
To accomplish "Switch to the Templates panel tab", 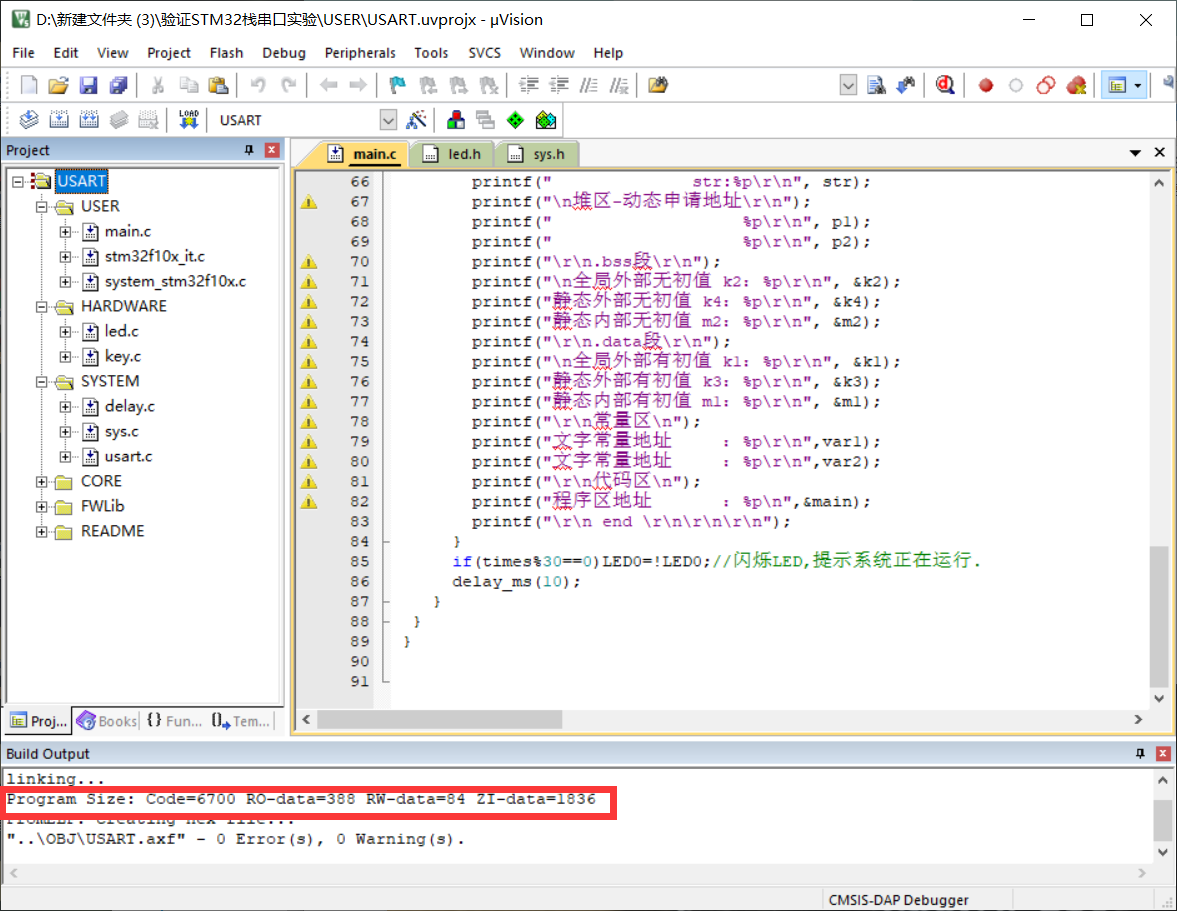I will click(x=241, y=721).
